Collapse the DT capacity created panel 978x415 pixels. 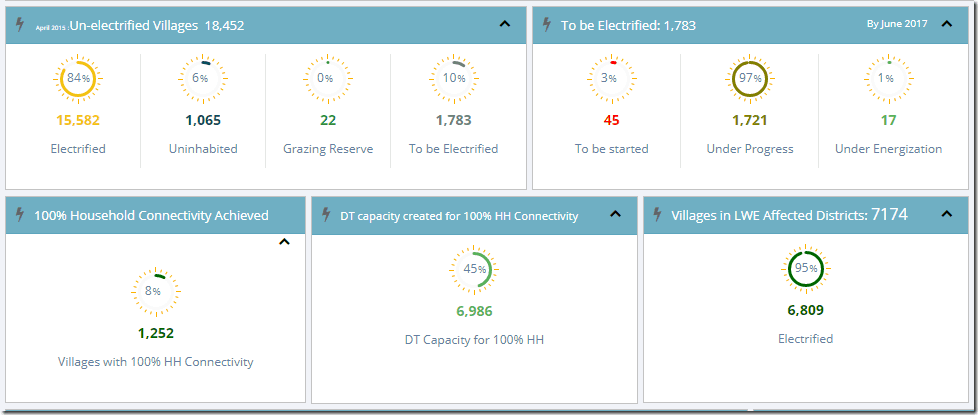615,214
